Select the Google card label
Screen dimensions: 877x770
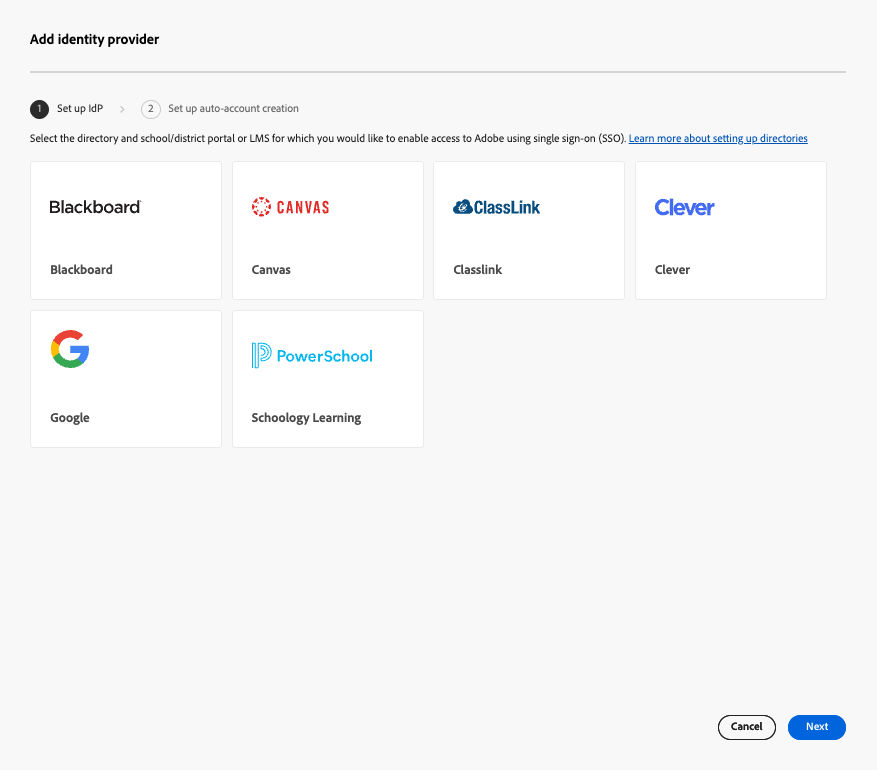point(69,418)
